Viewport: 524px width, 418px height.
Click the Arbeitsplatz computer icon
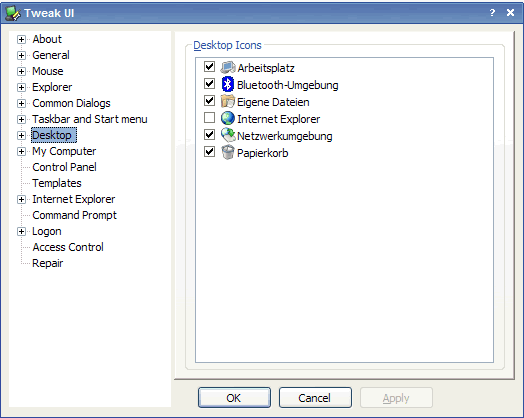pos(228,67)
